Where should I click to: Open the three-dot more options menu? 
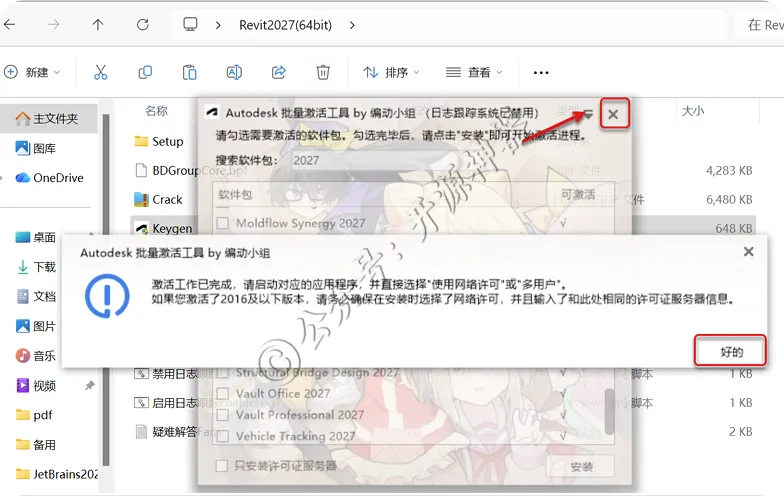tap(541, 73)
